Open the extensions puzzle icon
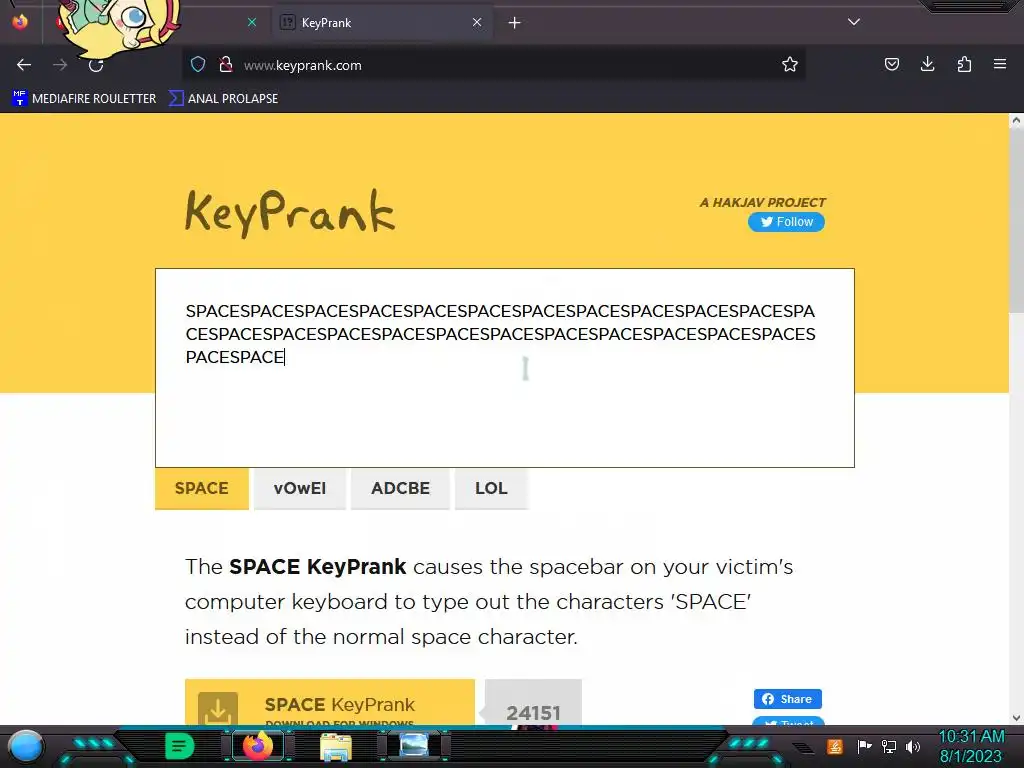 pyautogui.click(x=964, y=64)
